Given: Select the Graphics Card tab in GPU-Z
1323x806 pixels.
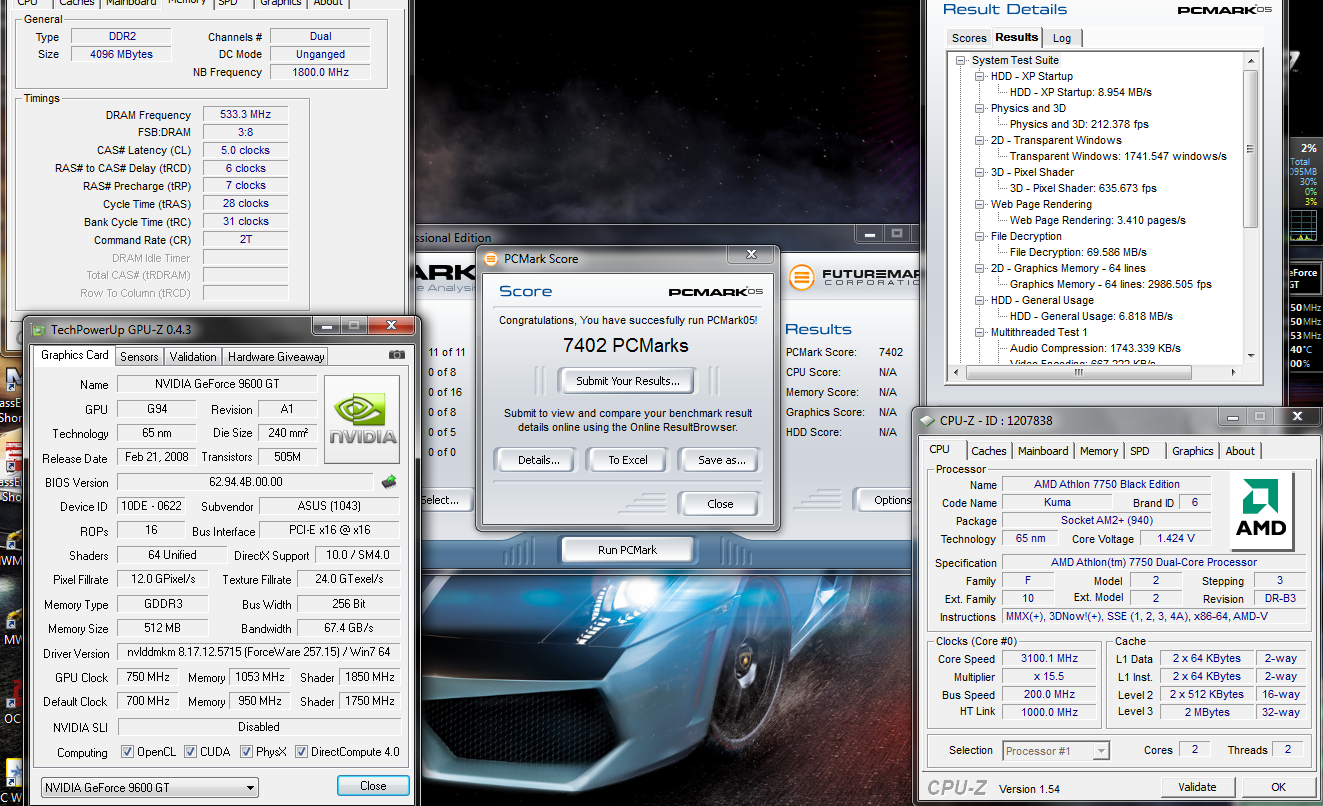Looking at the screenshot, I should [75, 355].
